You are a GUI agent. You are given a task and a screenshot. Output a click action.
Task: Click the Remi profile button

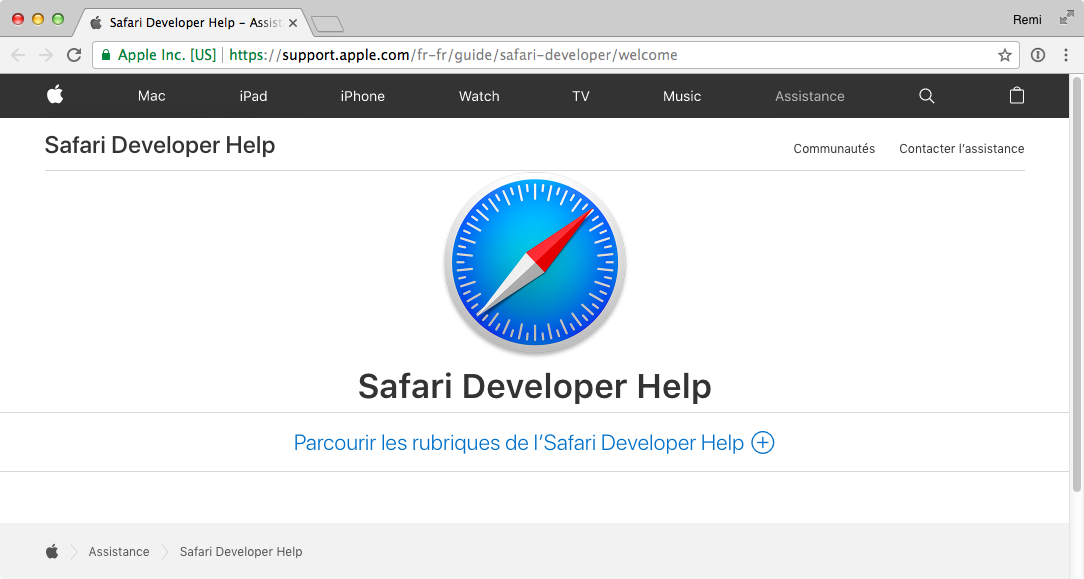coord(1027,19)
